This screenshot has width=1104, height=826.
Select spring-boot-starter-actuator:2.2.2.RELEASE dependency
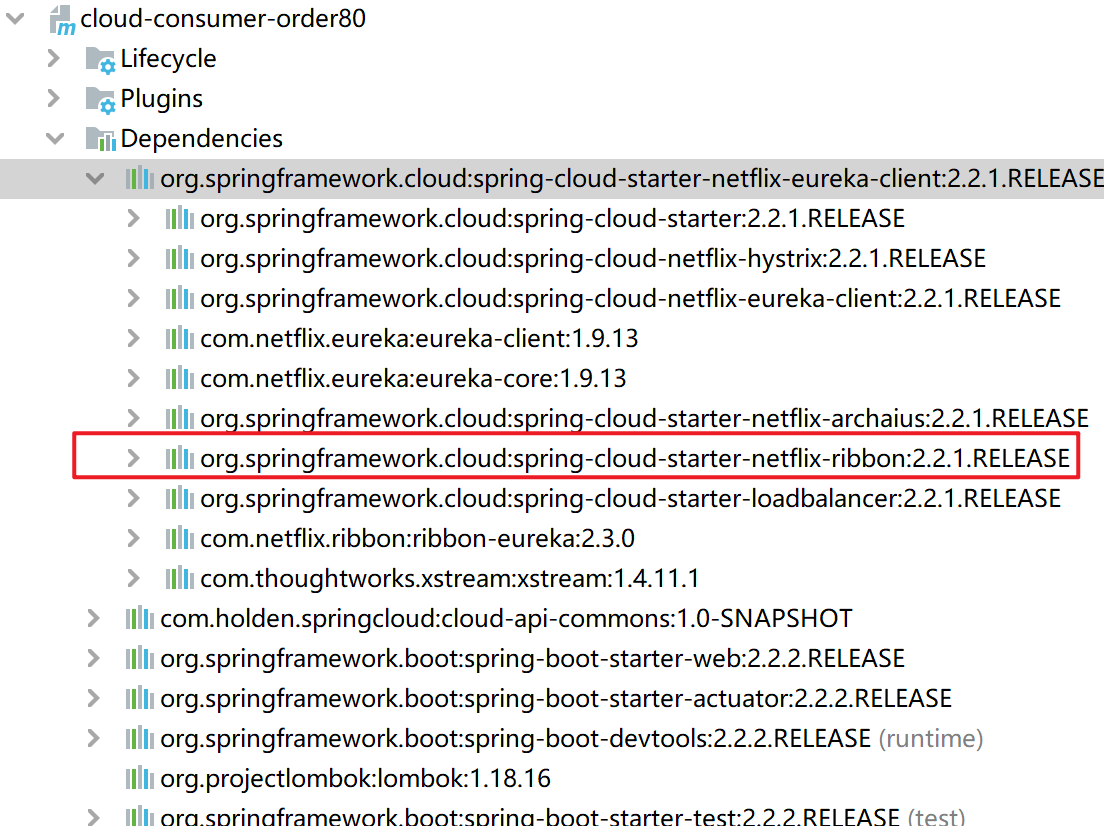(x=556, y=699)
